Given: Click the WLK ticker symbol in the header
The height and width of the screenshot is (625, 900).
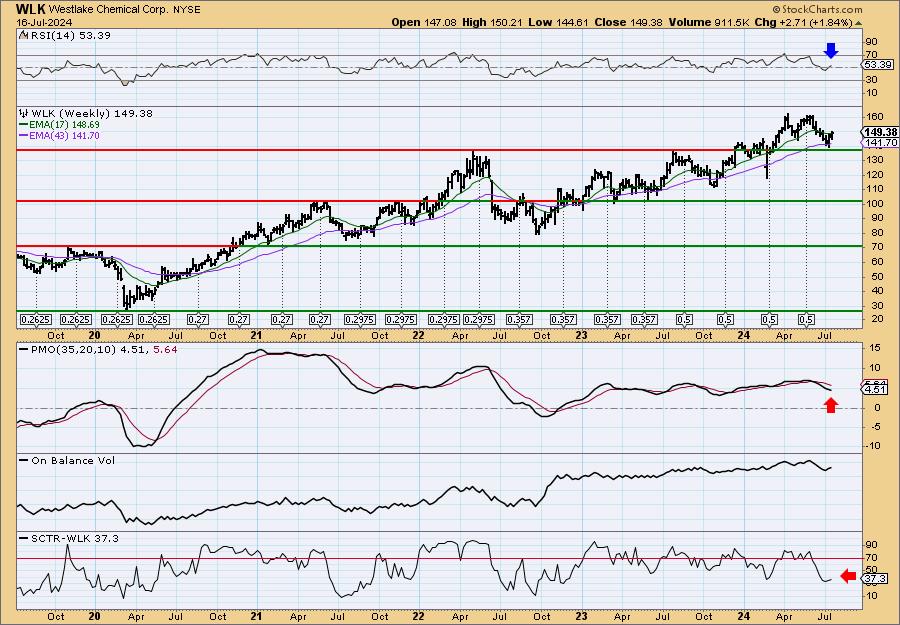Looking at the screenshot, I should click(31, 9).
